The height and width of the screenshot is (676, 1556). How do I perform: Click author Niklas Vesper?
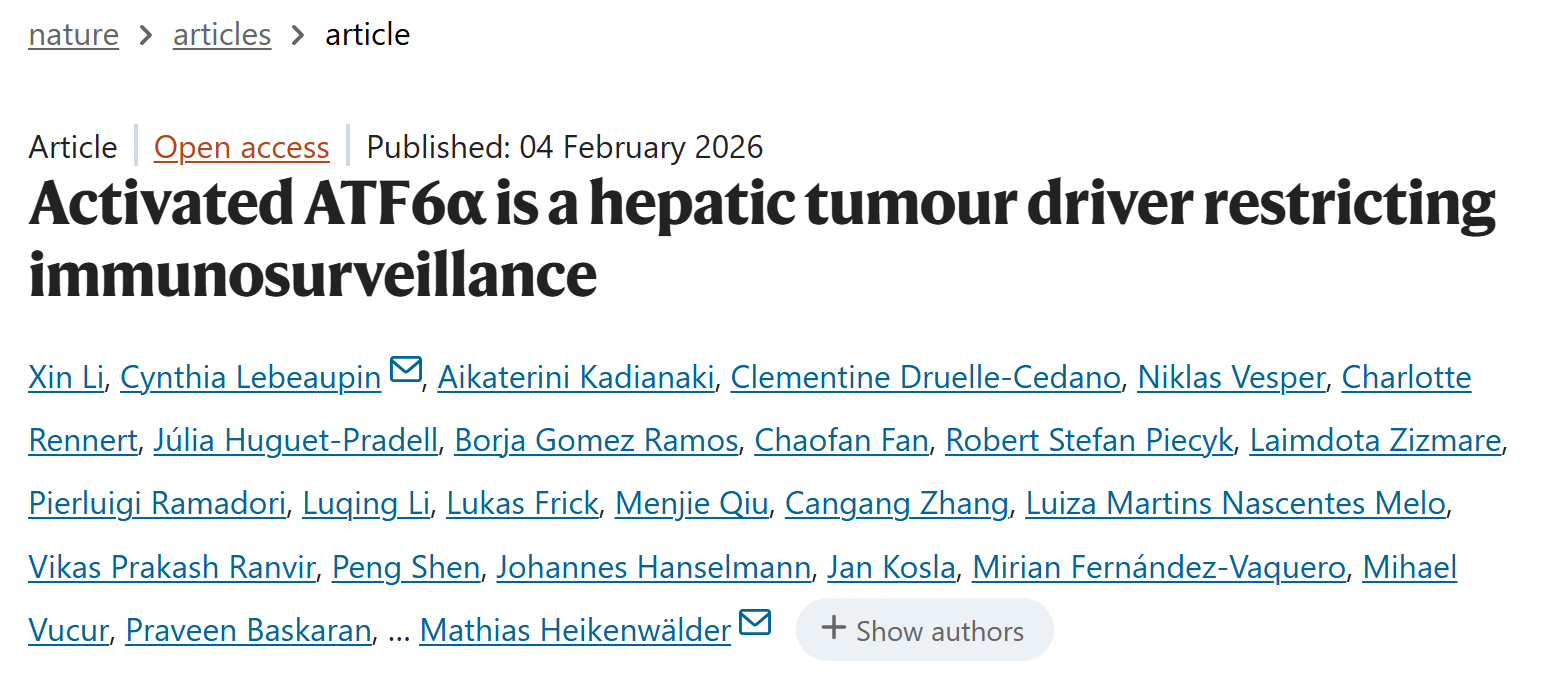[x=1231, y=378]
